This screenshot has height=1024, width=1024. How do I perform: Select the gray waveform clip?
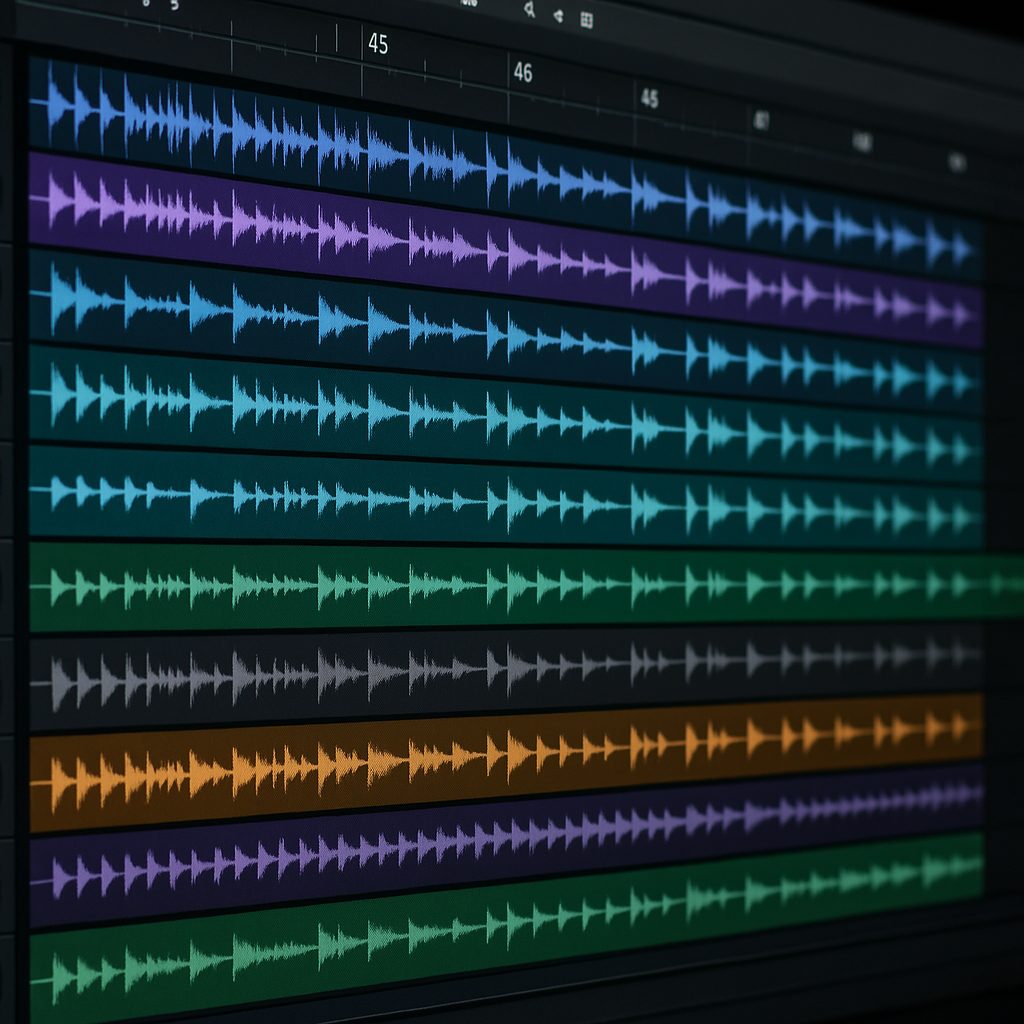click(x=400, y=670)
